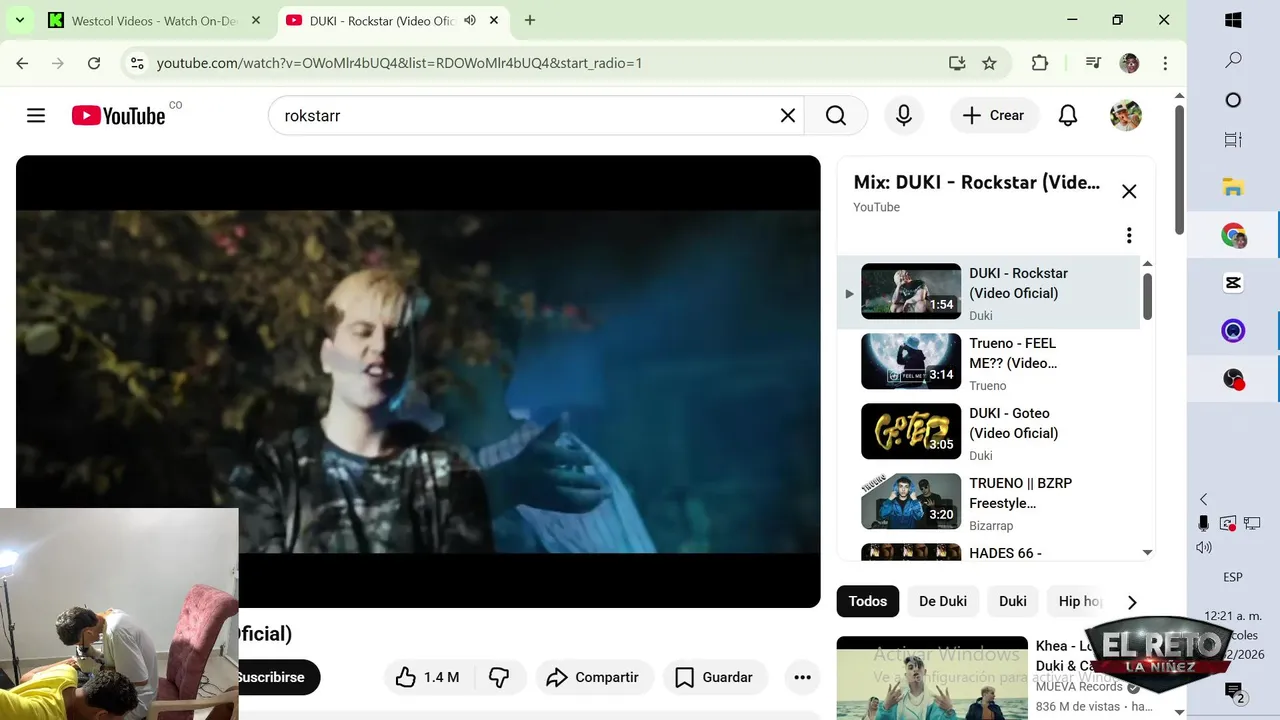Select currently playing DUKI - Rockstar playlist item
Image resolution: width=1280 pixels, height=720 pixels.
(x=988, y=293)
